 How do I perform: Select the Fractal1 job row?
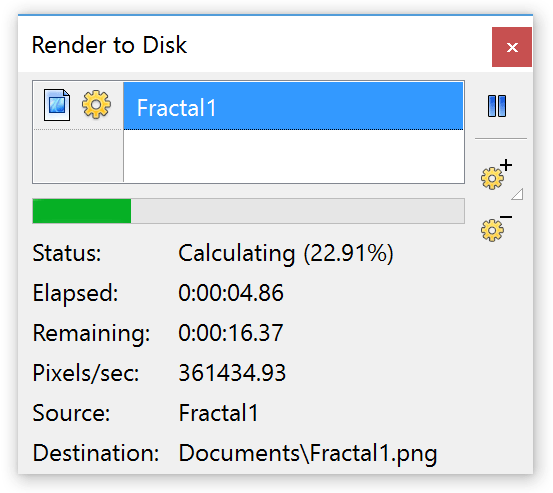pyautogui.click(x=293, y=106)
